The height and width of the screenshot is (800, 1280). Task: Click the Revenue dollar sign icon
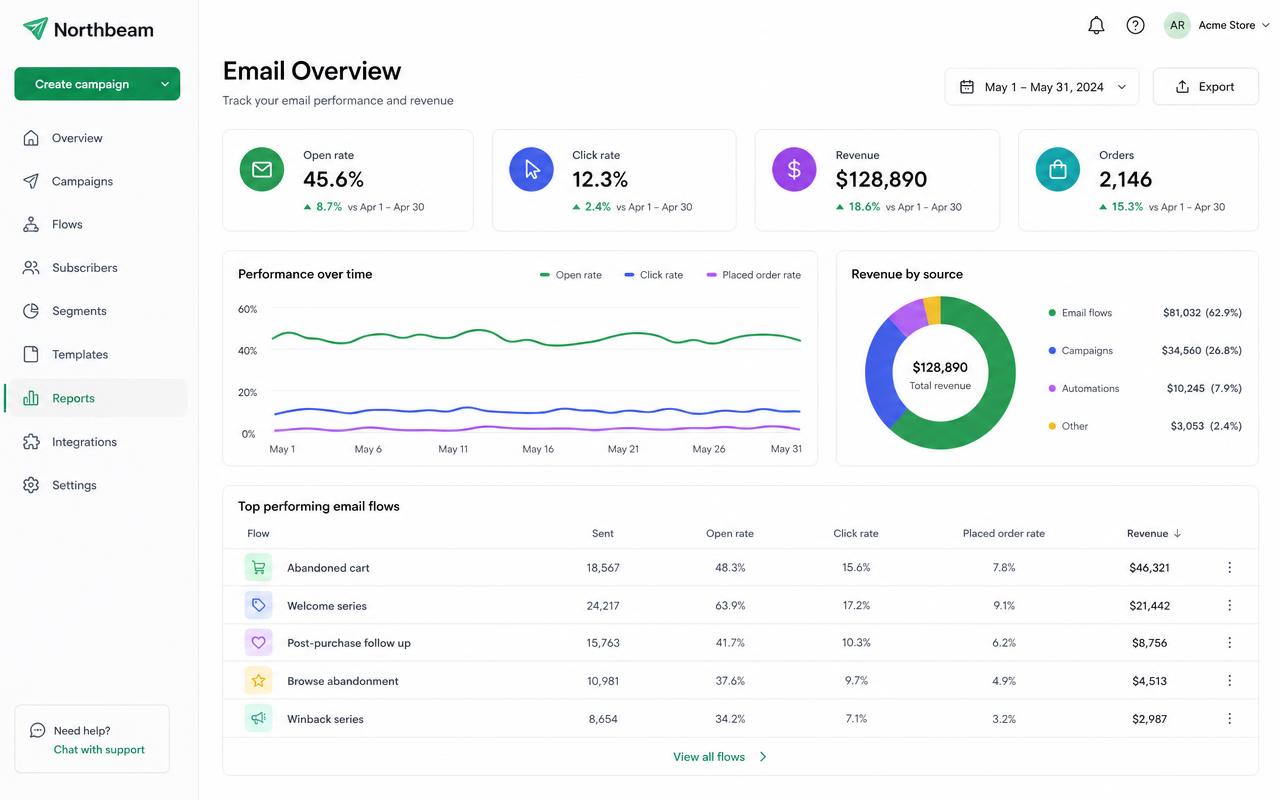(x=794, y=170)
